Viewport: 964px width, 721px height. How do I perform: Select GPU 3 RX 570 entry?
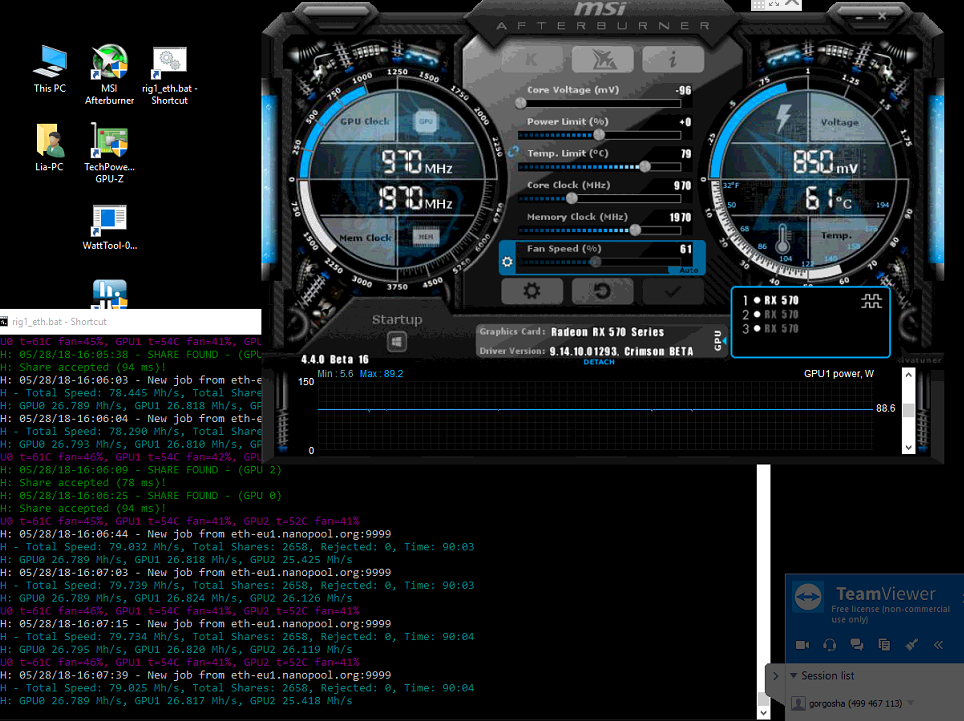click(770, 329)
